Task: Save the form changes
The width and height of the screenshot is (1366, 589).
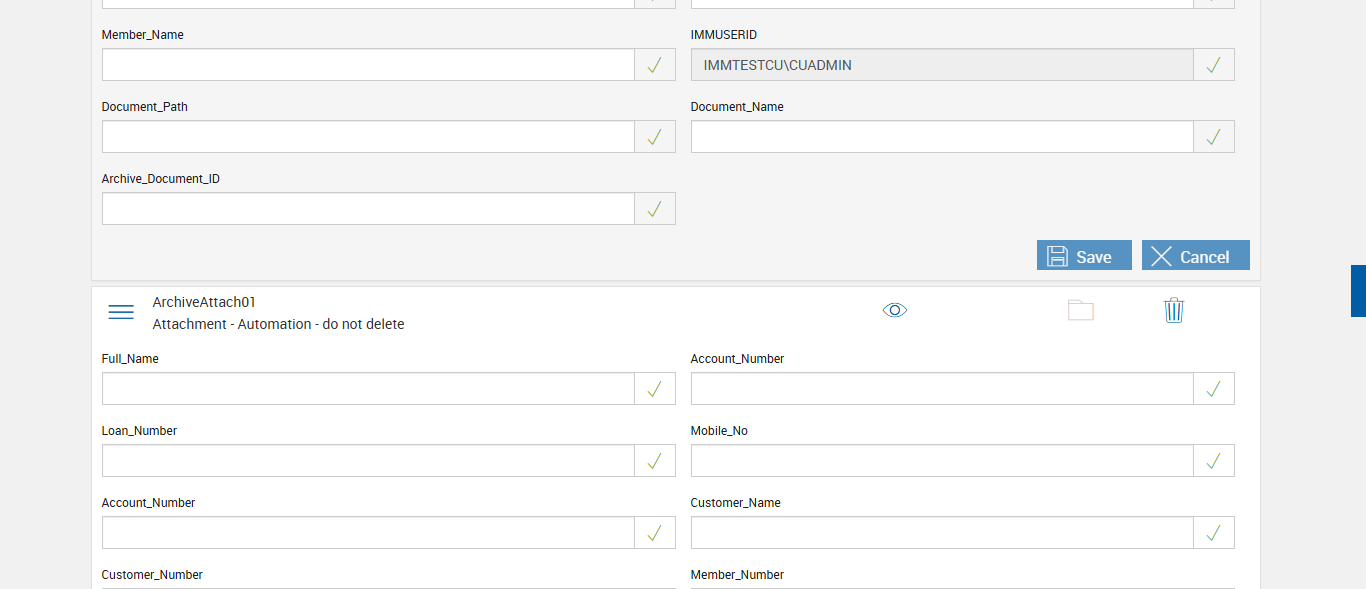Action: click(x=1084, y=255)
